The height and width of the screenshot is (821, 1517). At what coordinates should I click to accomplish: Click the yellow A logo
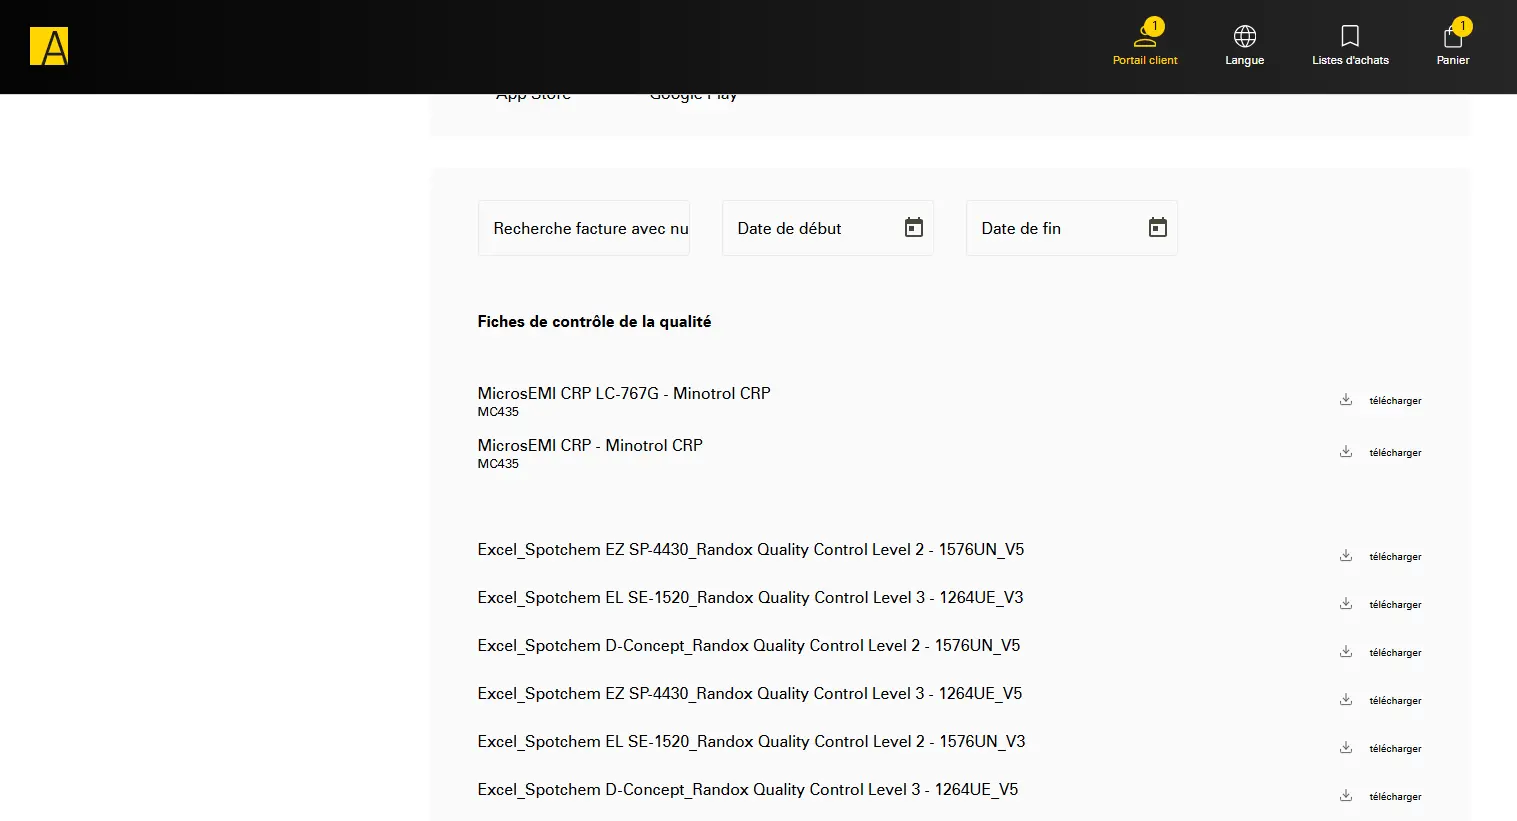[49, 46]
